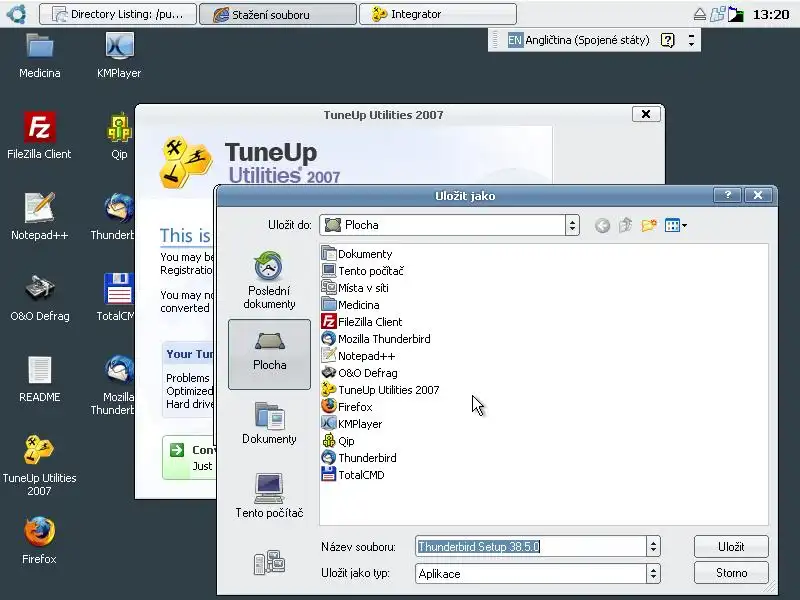Image resolution: width=800 pixels, height=600 pixels.
Task: Expand the Název souboru dropdown arrow
Action: pos(653,546)
